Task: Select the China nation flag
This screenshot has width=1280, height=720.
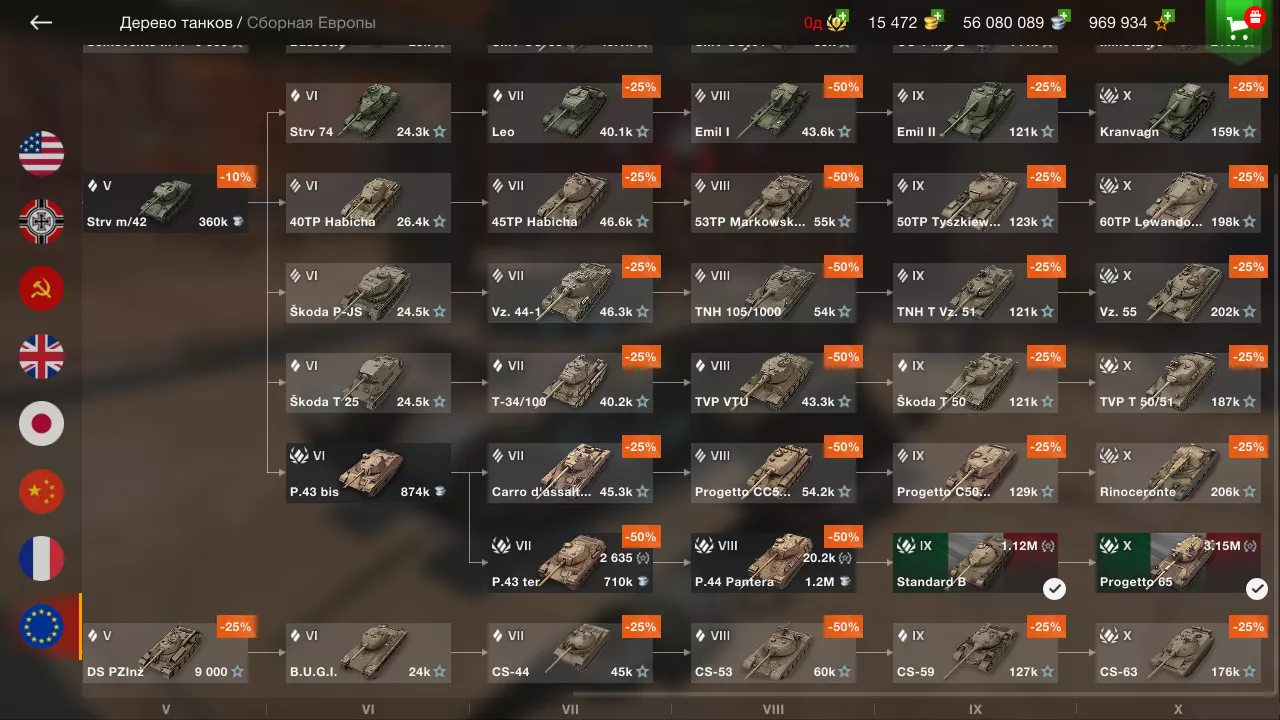Action: (41, 492)
